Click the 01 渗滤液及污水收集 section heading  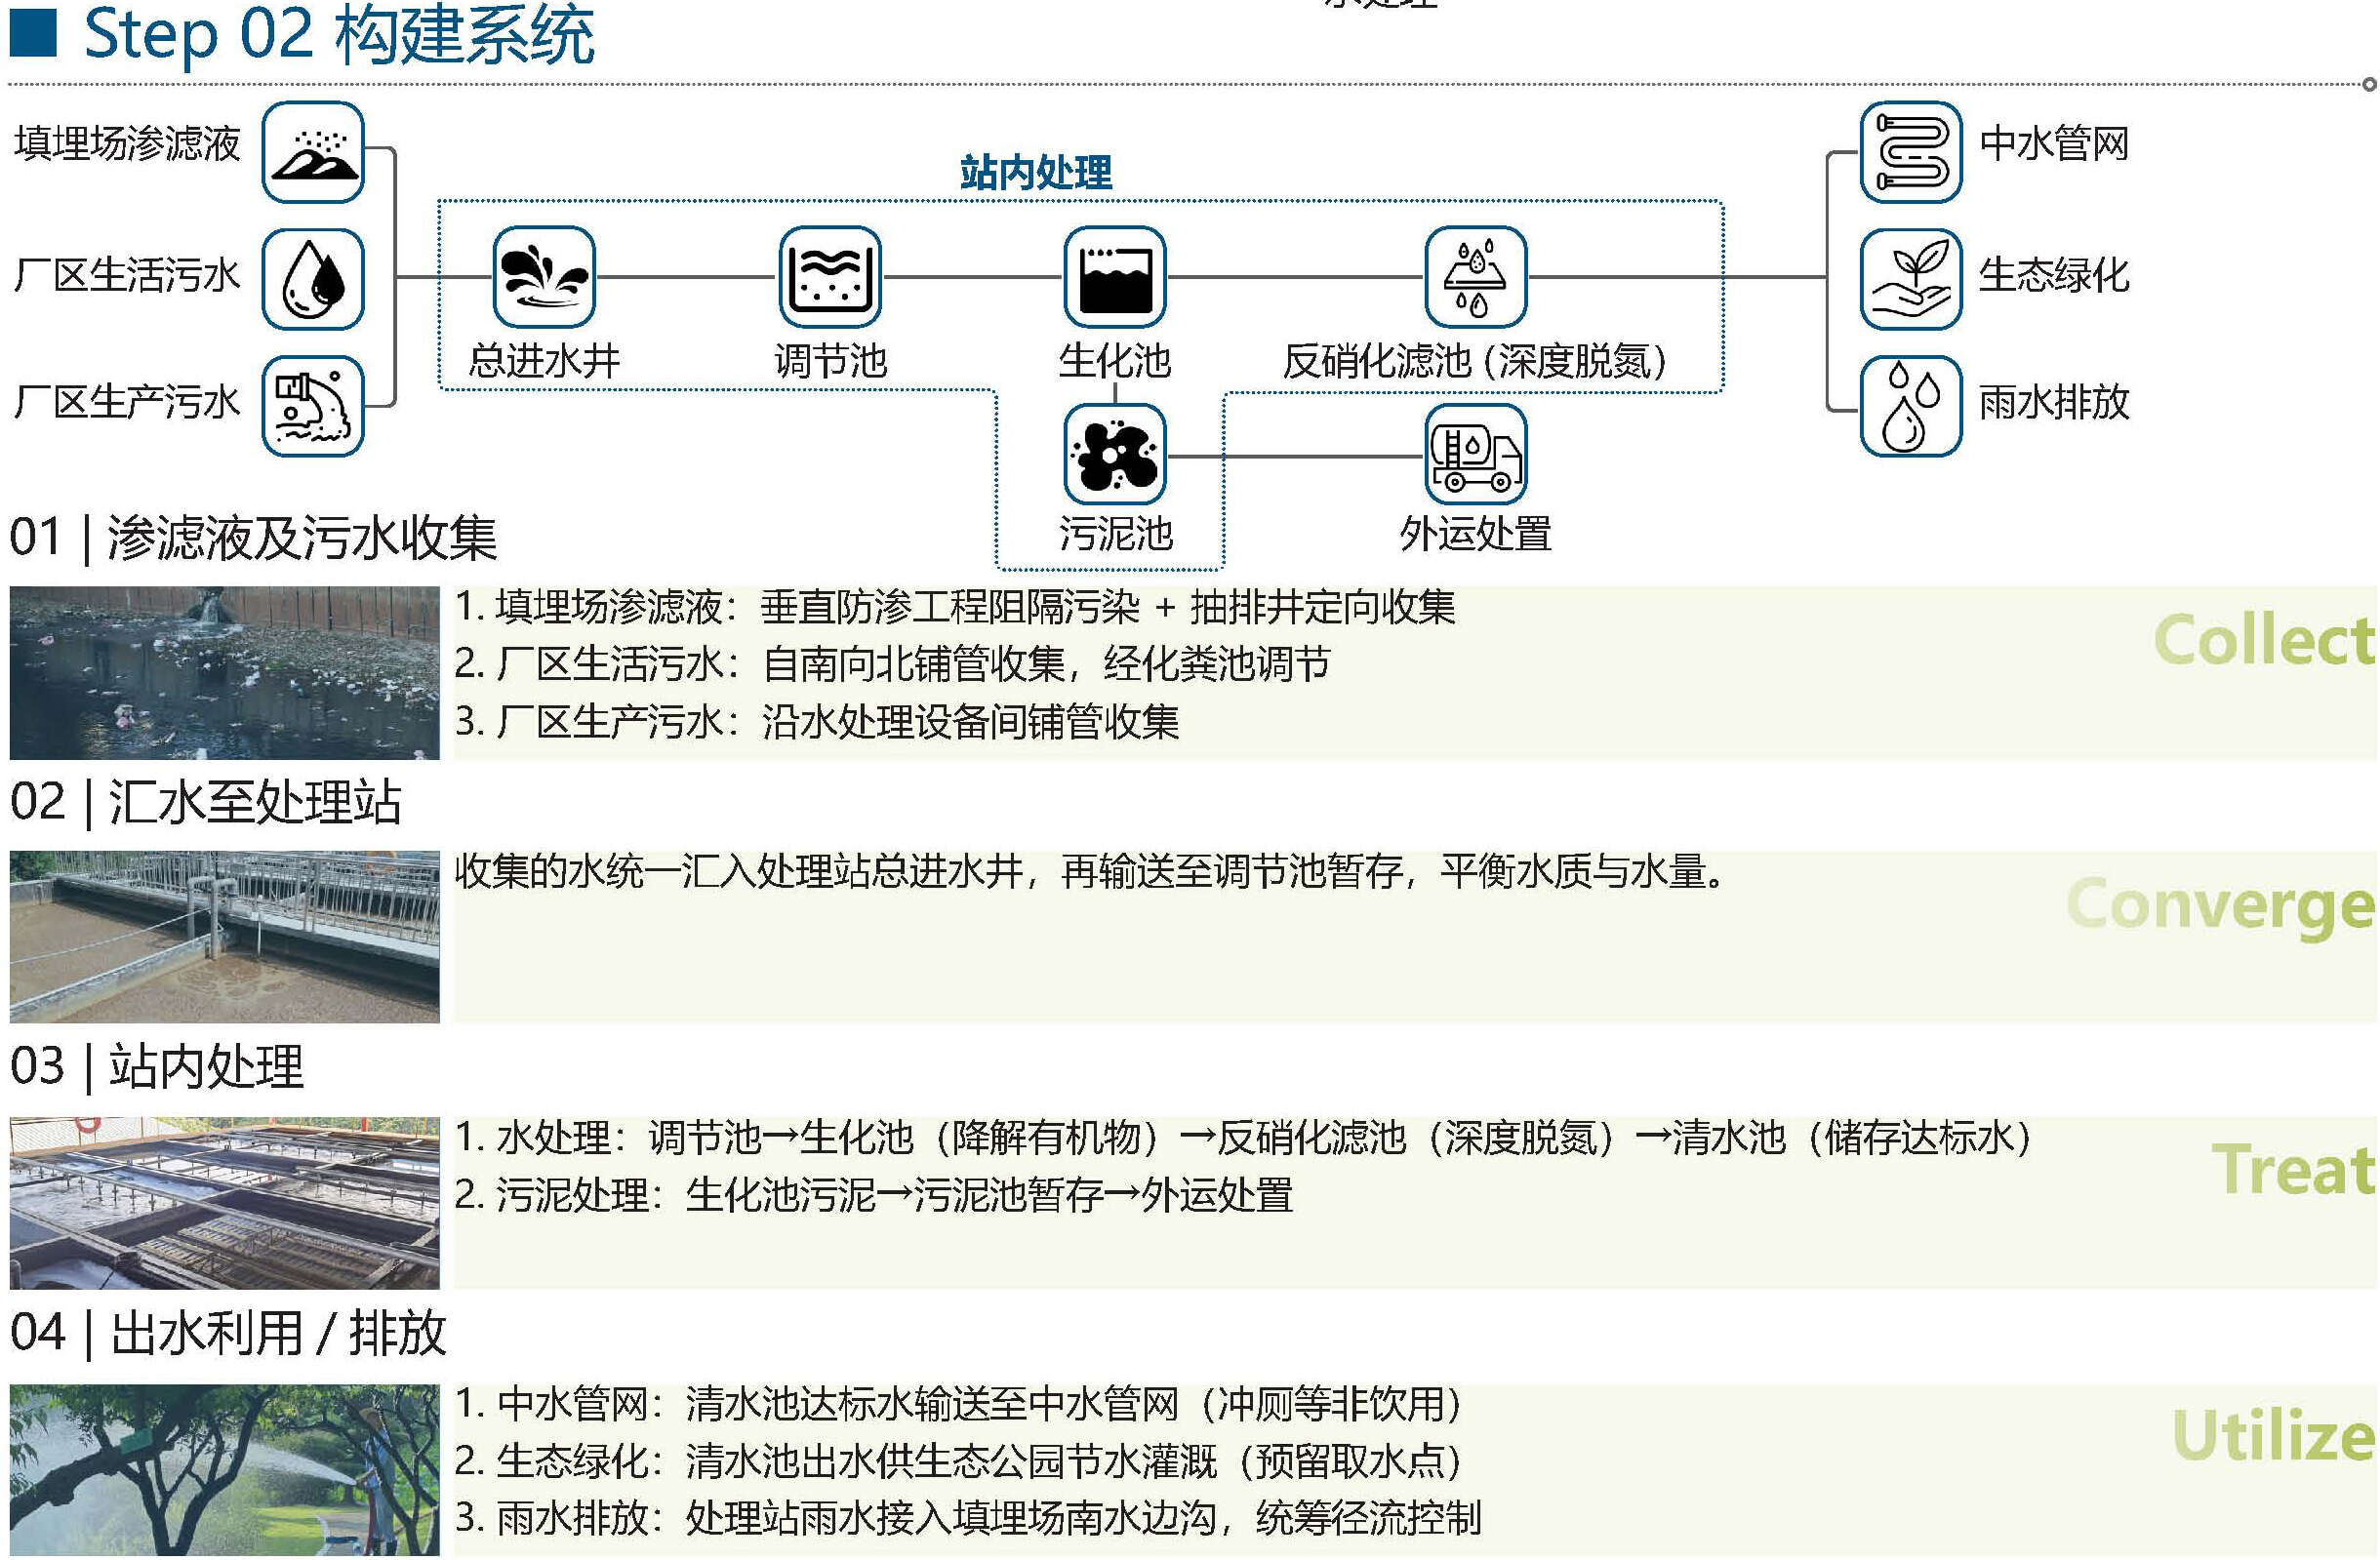click(253, 537)
